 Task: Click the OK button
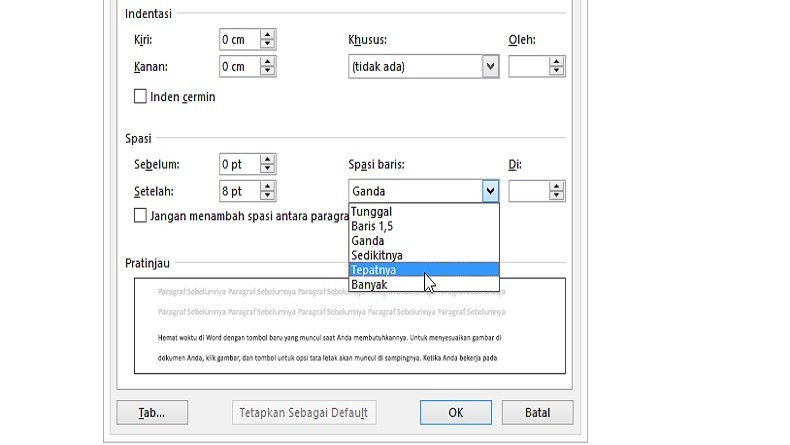pyautogui.click(x=455, y=412)
